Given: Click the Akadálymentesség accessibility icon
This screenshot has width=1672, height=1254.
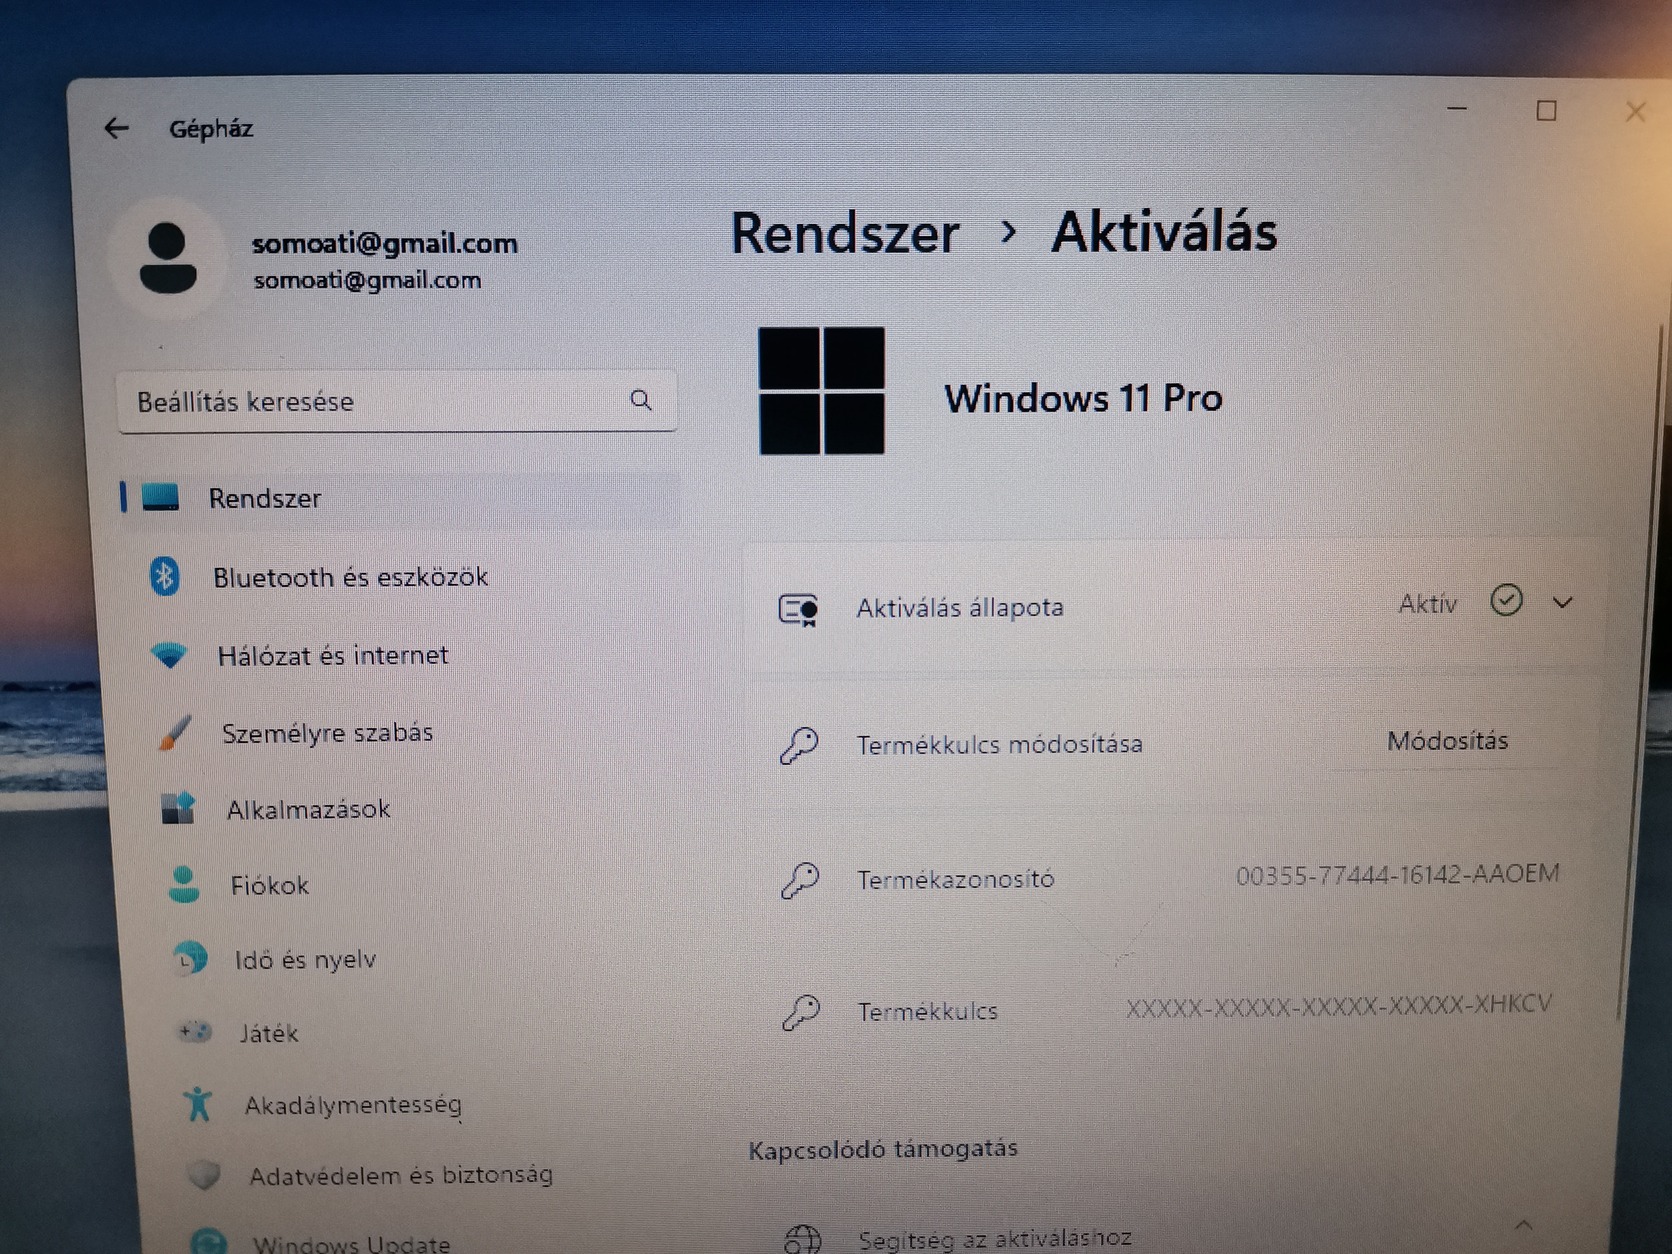Looking at the screenshot, I should pos(198,1104).
